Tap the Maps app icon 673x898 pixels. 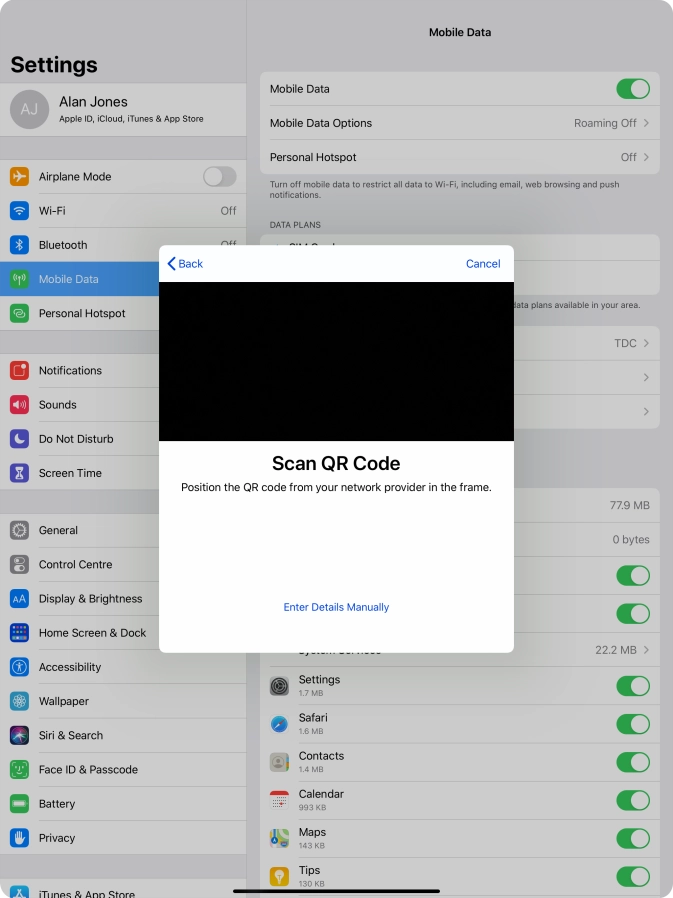280,838
